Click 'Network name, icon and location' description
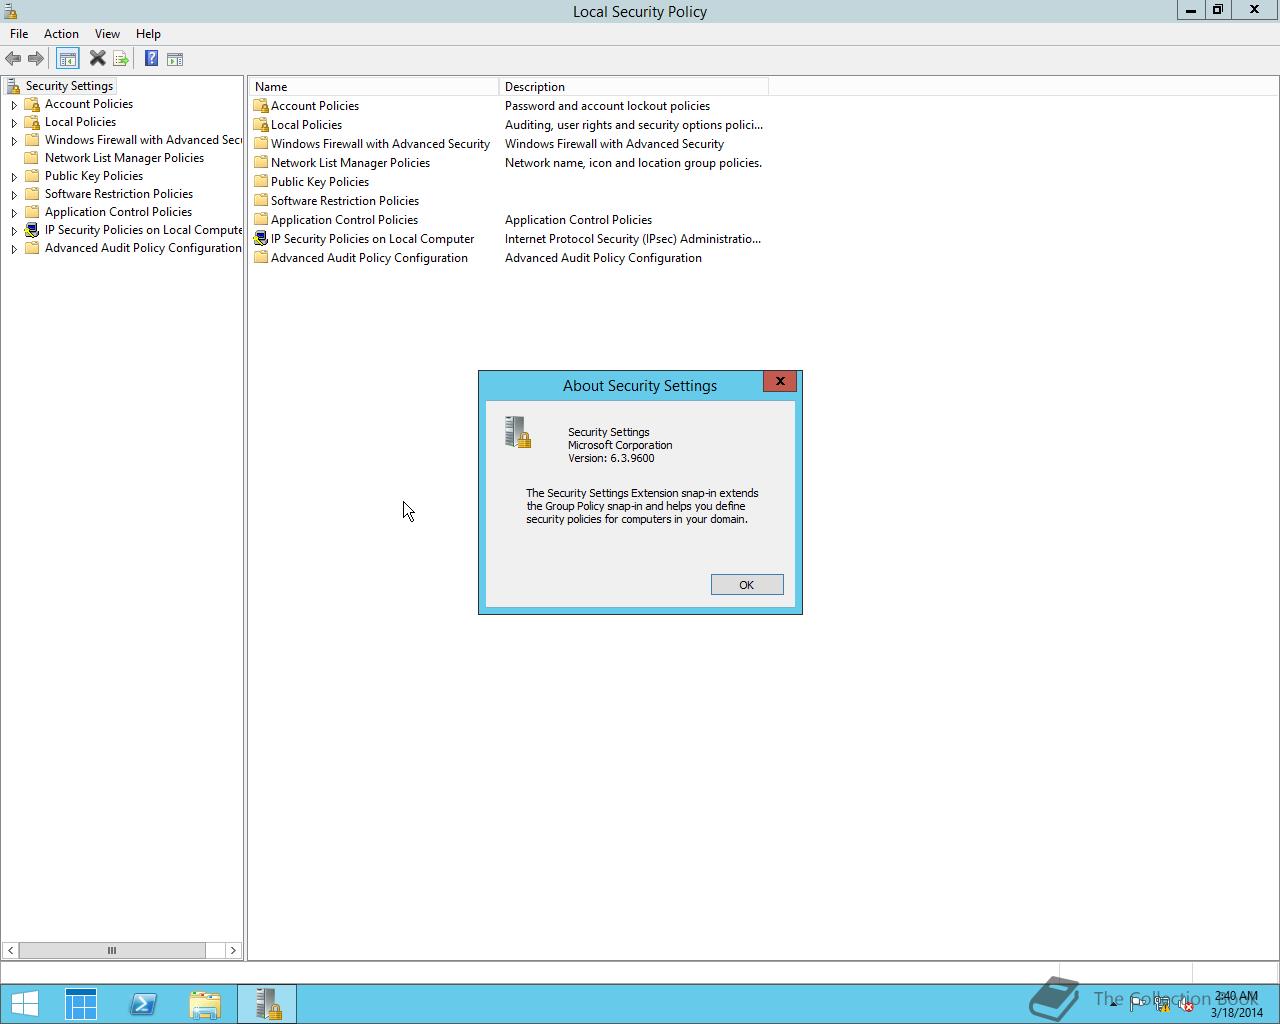 (633, 163)
